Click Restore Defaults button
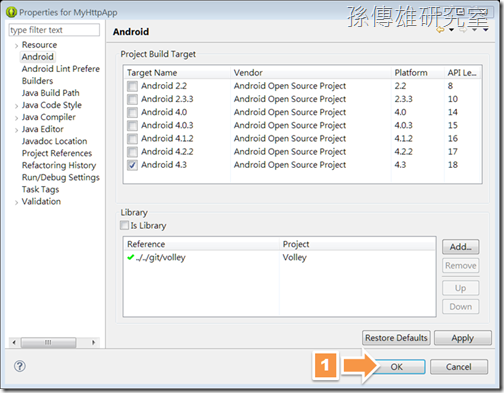Viewport: 504px width, 393px height. (396, 338)
